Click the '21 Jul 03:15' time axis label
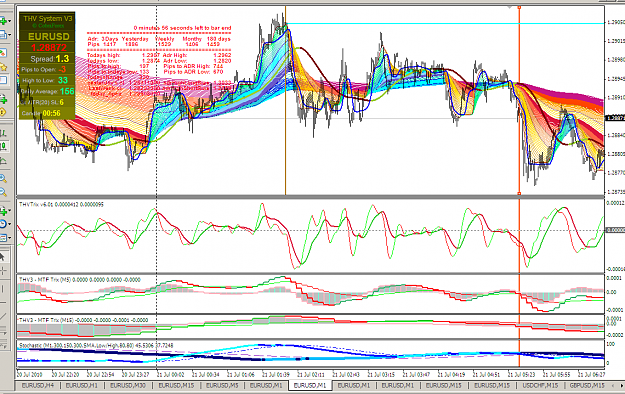This screenshot has height=394, width=625. 381,375
